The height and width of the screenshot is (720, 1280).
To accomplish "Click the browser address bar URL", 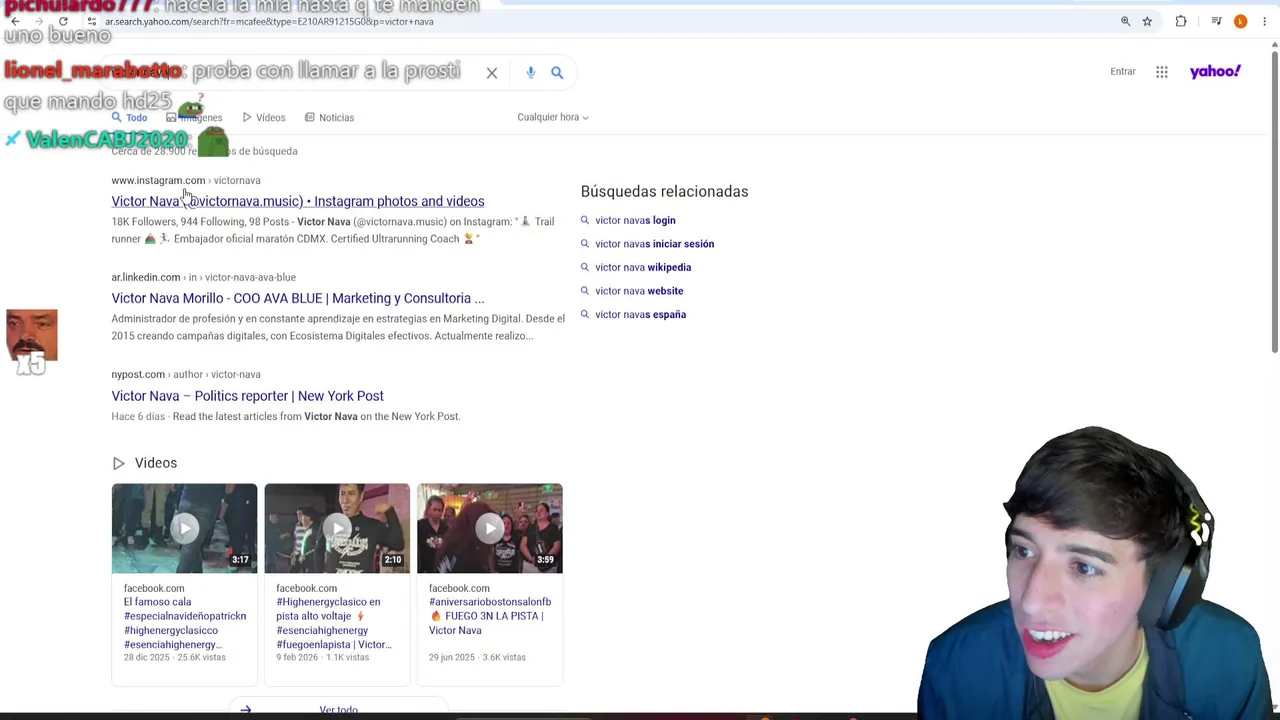I will click(x=270, y=21).
